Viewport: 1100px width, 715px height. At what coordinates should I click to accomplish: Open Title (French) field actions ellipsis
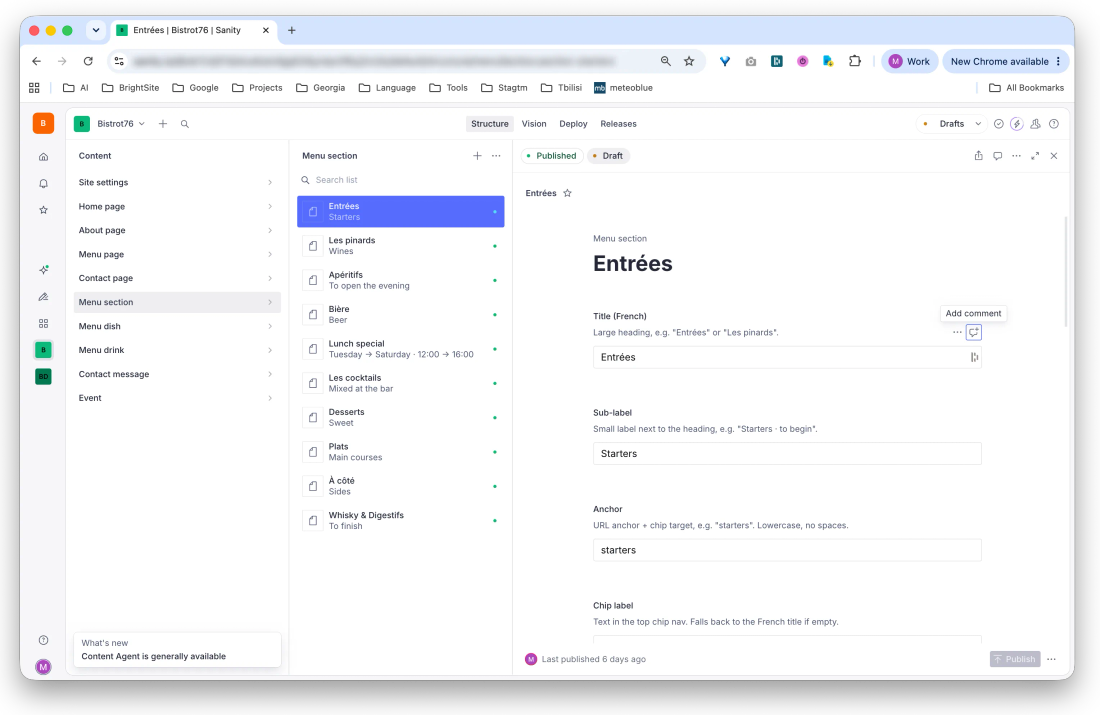click(957, 333)
